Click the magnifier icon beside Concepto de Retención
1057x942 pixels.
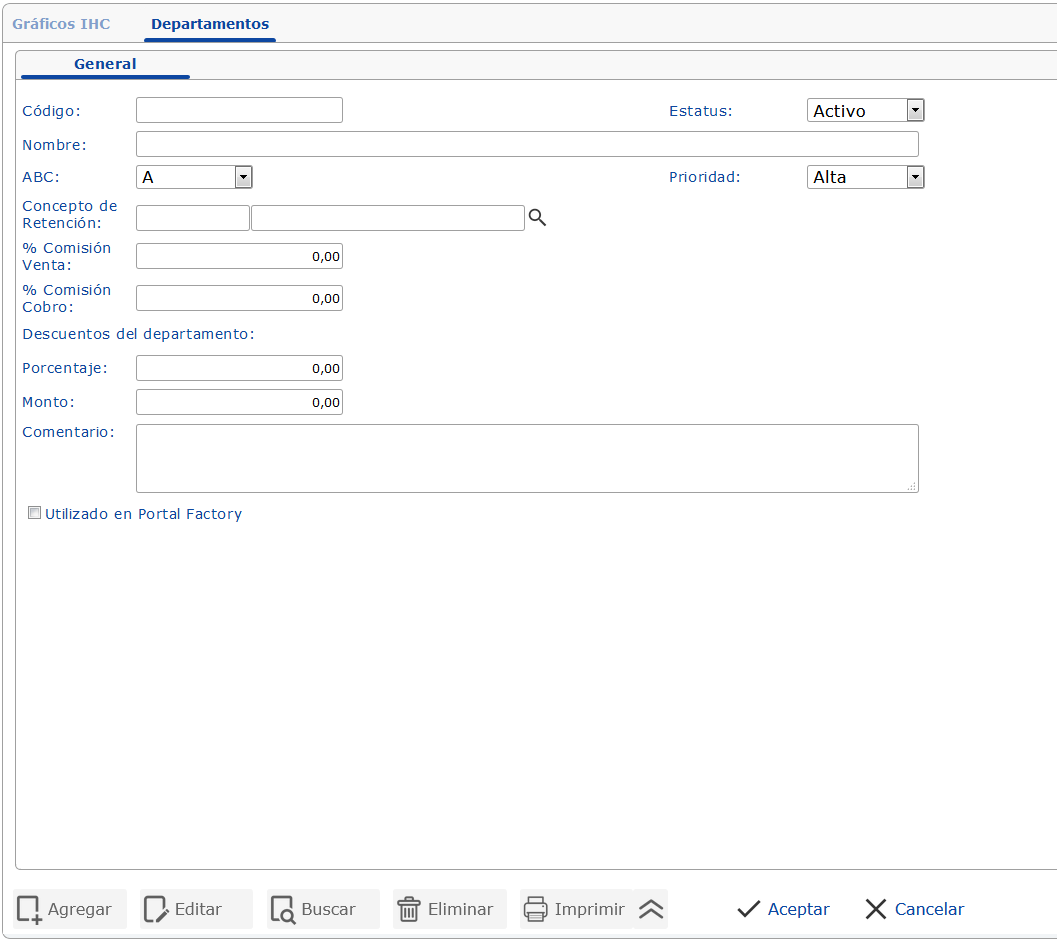537,218
